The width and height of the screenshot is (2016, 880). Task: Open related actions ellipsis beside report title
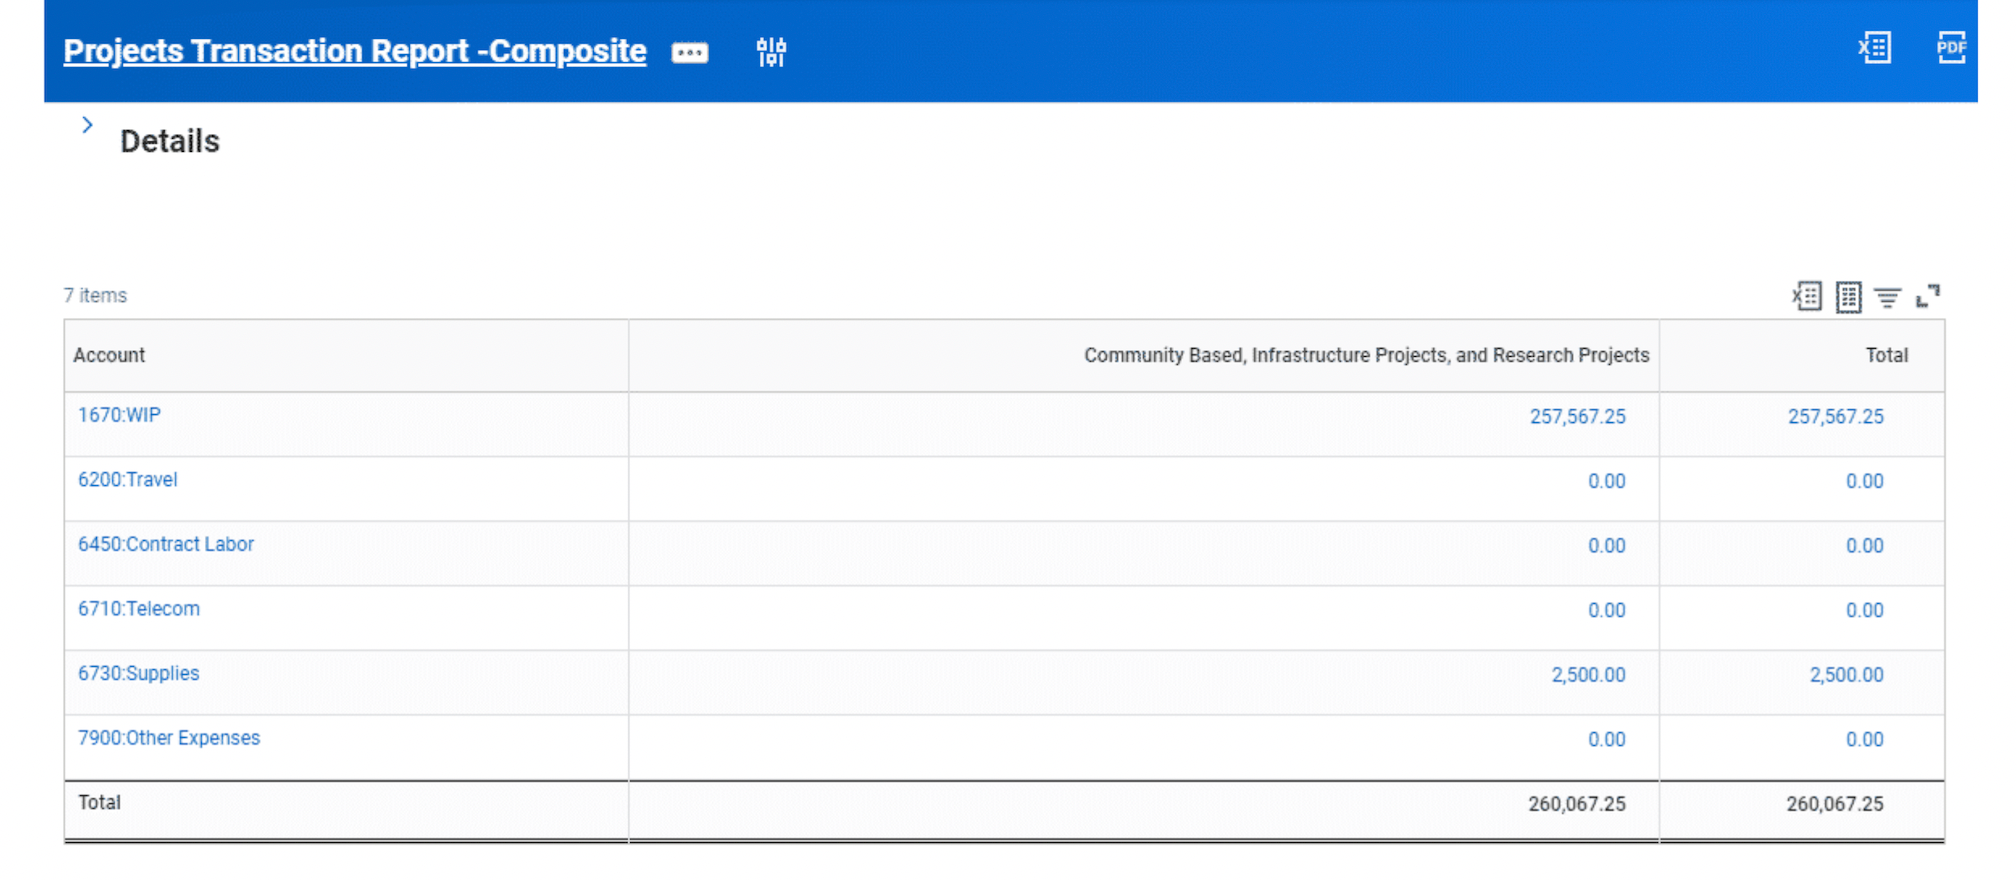(689, 52)
